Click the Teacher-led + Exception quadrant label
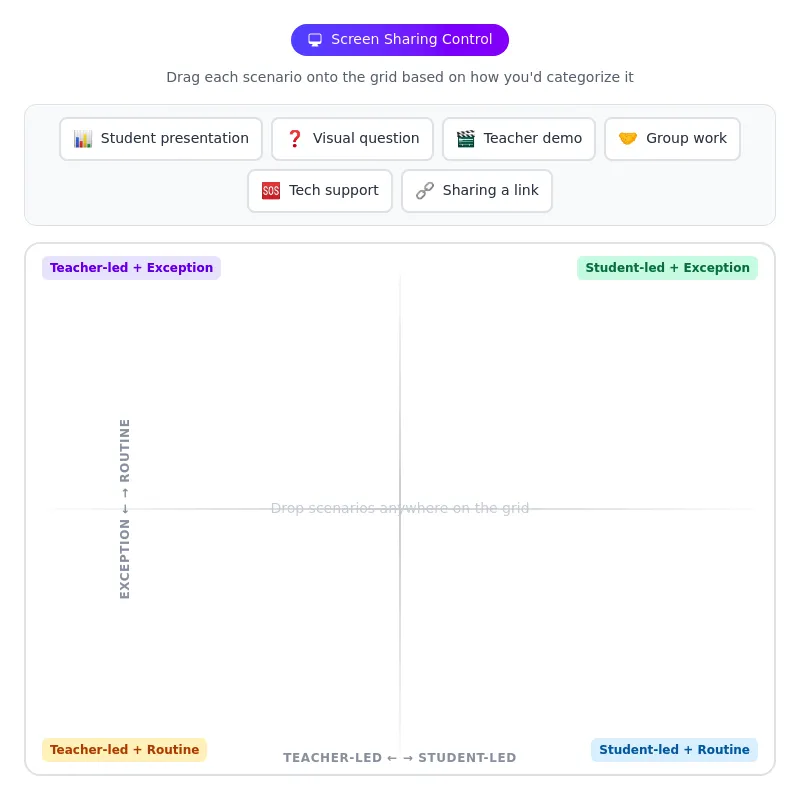 (x=131, y=268)
